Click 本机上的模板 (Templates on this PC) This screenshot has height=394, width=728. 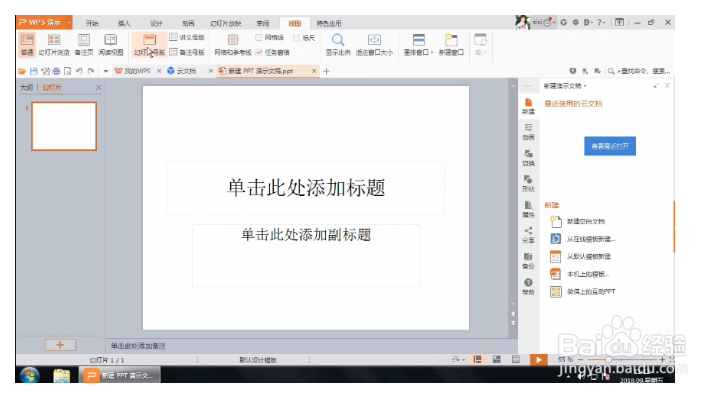point(579,274)
